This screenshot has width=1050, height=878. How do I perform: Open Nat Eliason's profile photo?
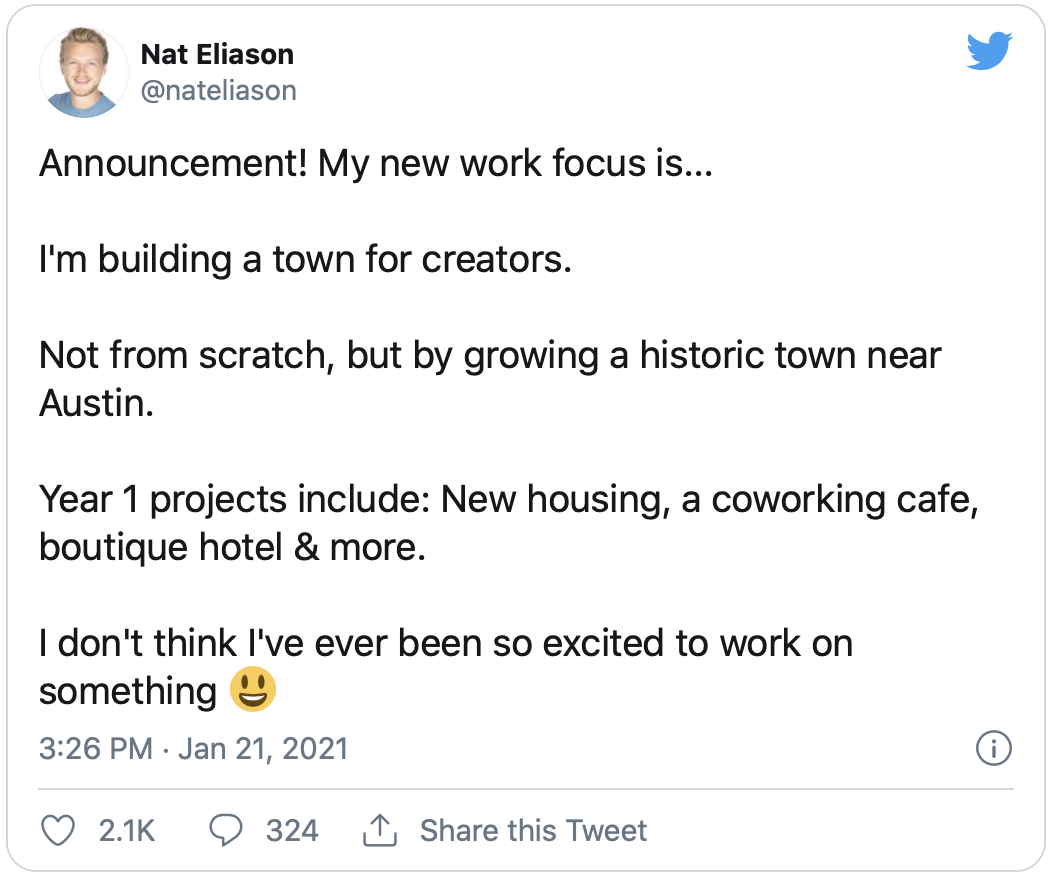click(82, 73)
